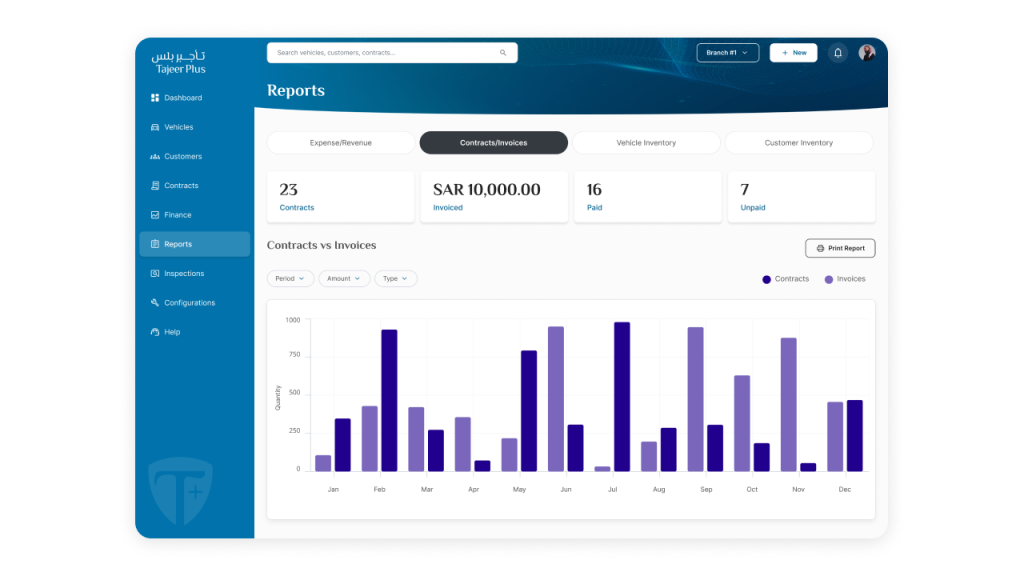Click the dark Jul bar in chart
1024x576 pixels.
[x=622, y=397]
